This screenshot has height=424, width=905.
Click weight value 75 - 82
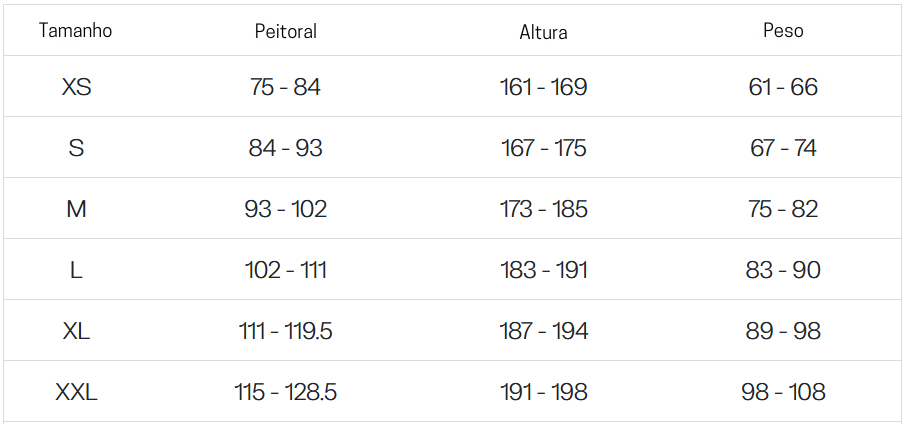coord(783,209)
